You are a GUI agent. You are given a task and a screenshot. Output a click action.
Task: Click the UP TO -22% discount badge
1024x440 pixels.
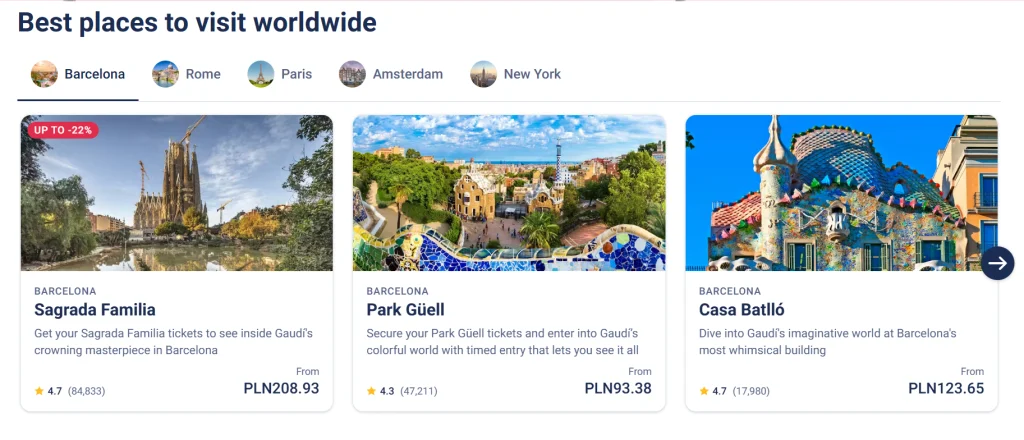point(61,130)
